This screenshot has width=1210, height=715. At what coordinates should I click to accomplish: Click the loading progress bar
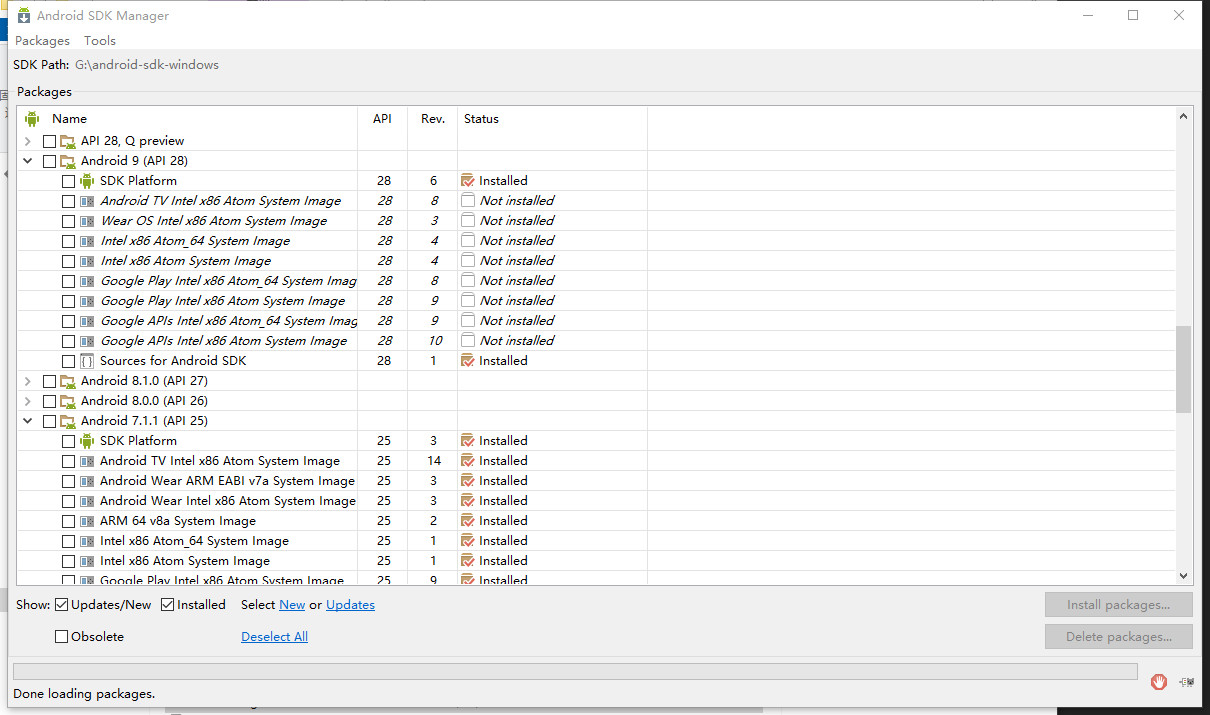575,672
